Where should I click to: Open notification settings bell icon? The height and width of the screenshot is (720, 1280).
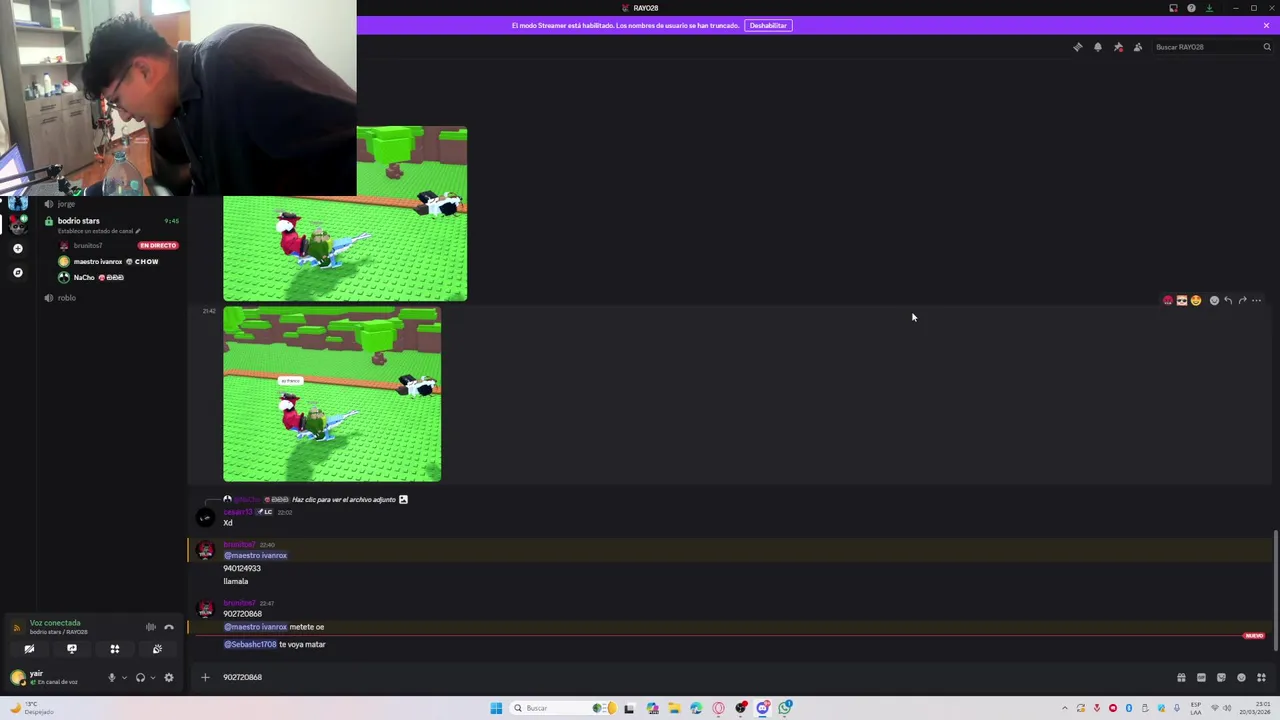click(1097, 47)
